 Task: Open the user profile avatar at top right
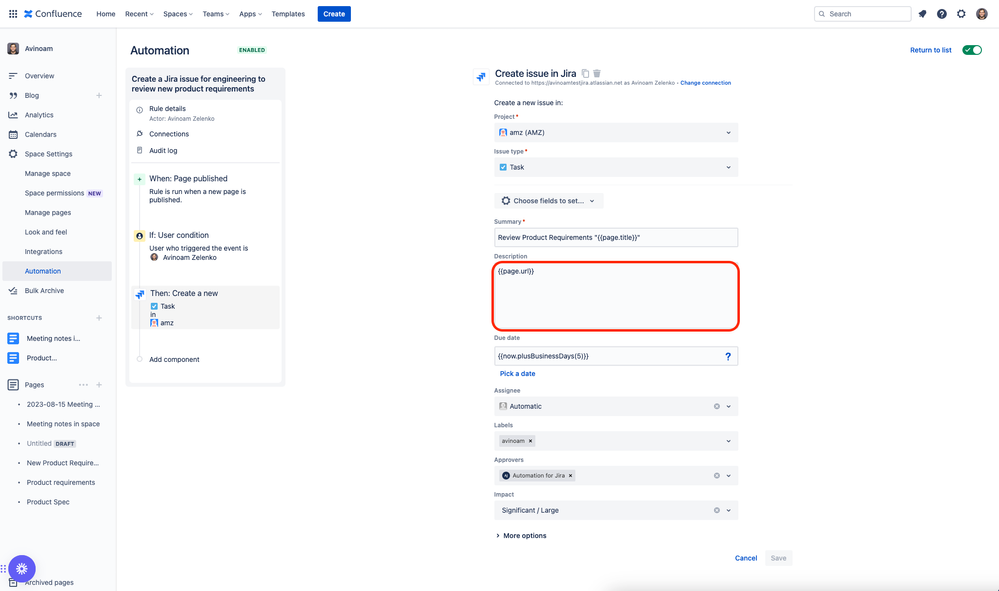981,14
